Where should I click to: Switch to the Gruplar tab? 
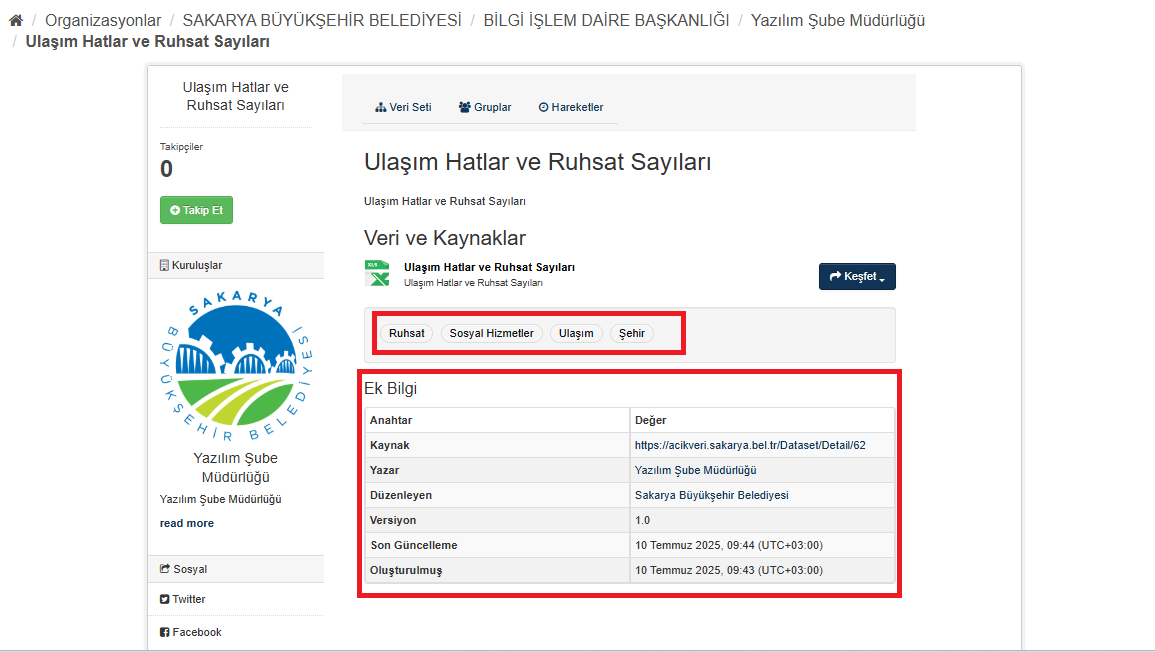(x=485, y=107)
